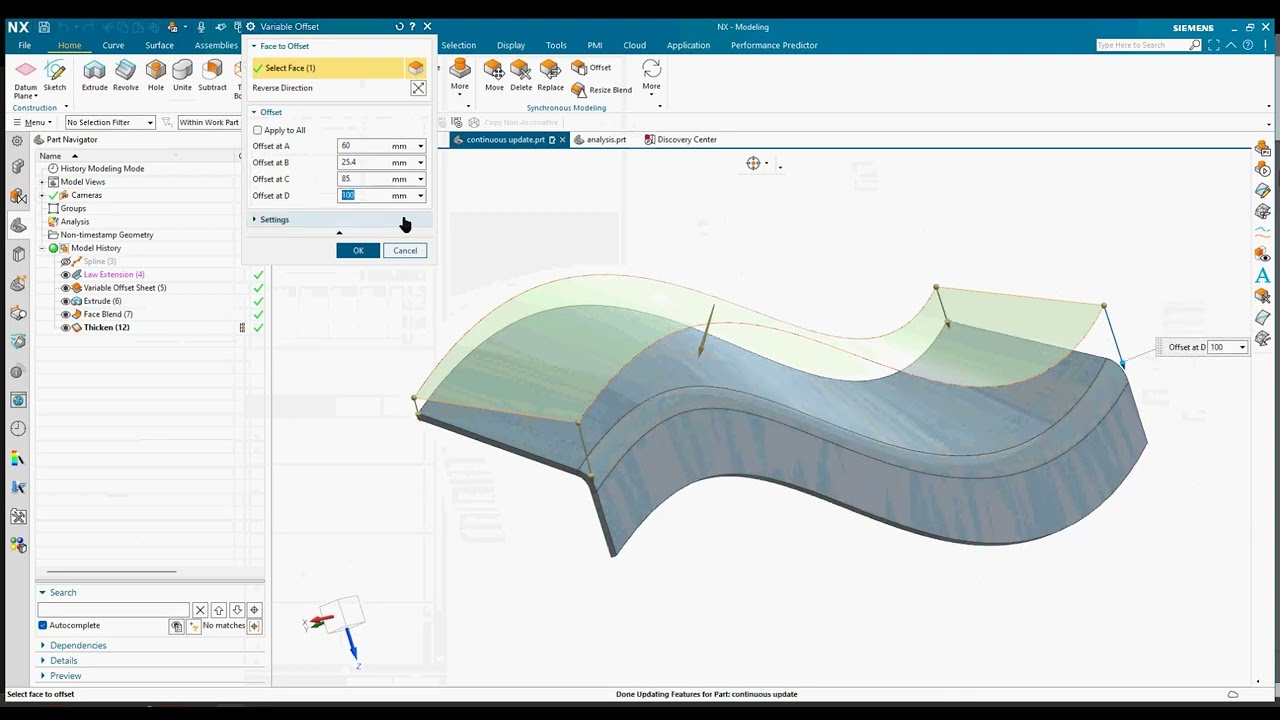Open the File menu

pyautogui.click(x=24, y=45)
